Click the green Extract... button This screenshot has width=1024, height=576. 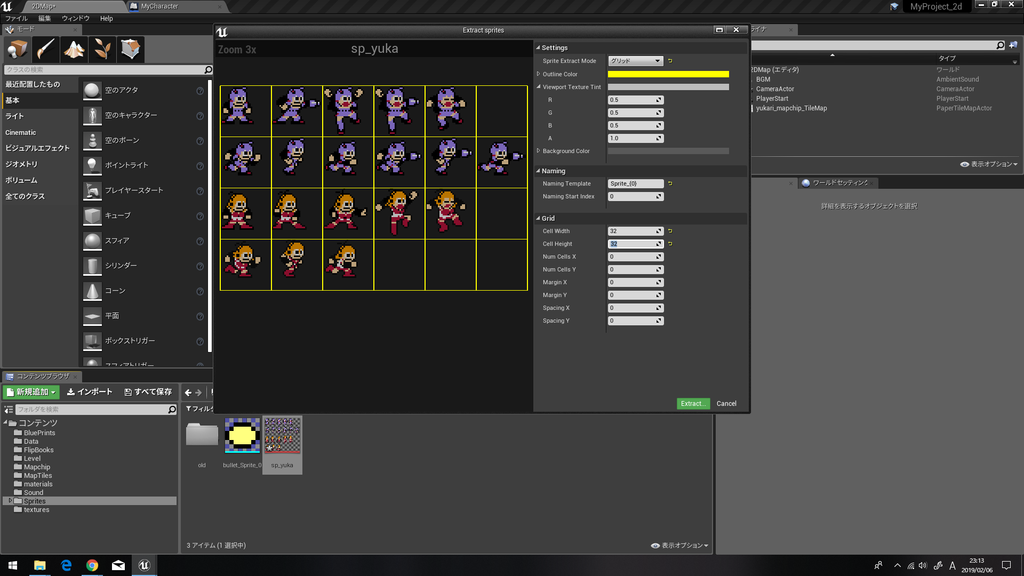(692, 404)
